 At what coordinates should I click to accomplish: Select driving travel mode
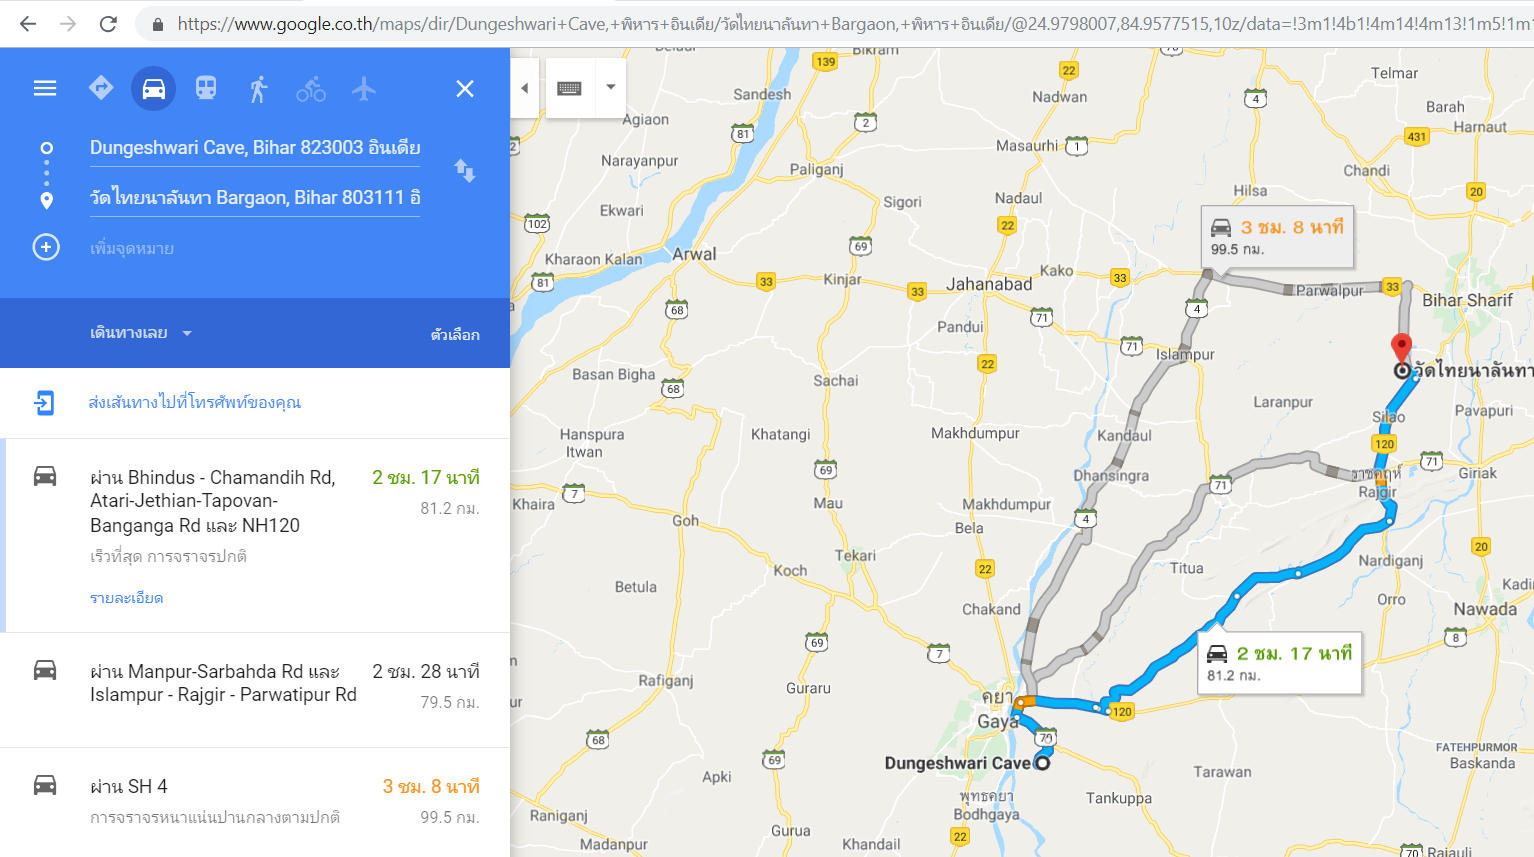[x=153, y=88]
